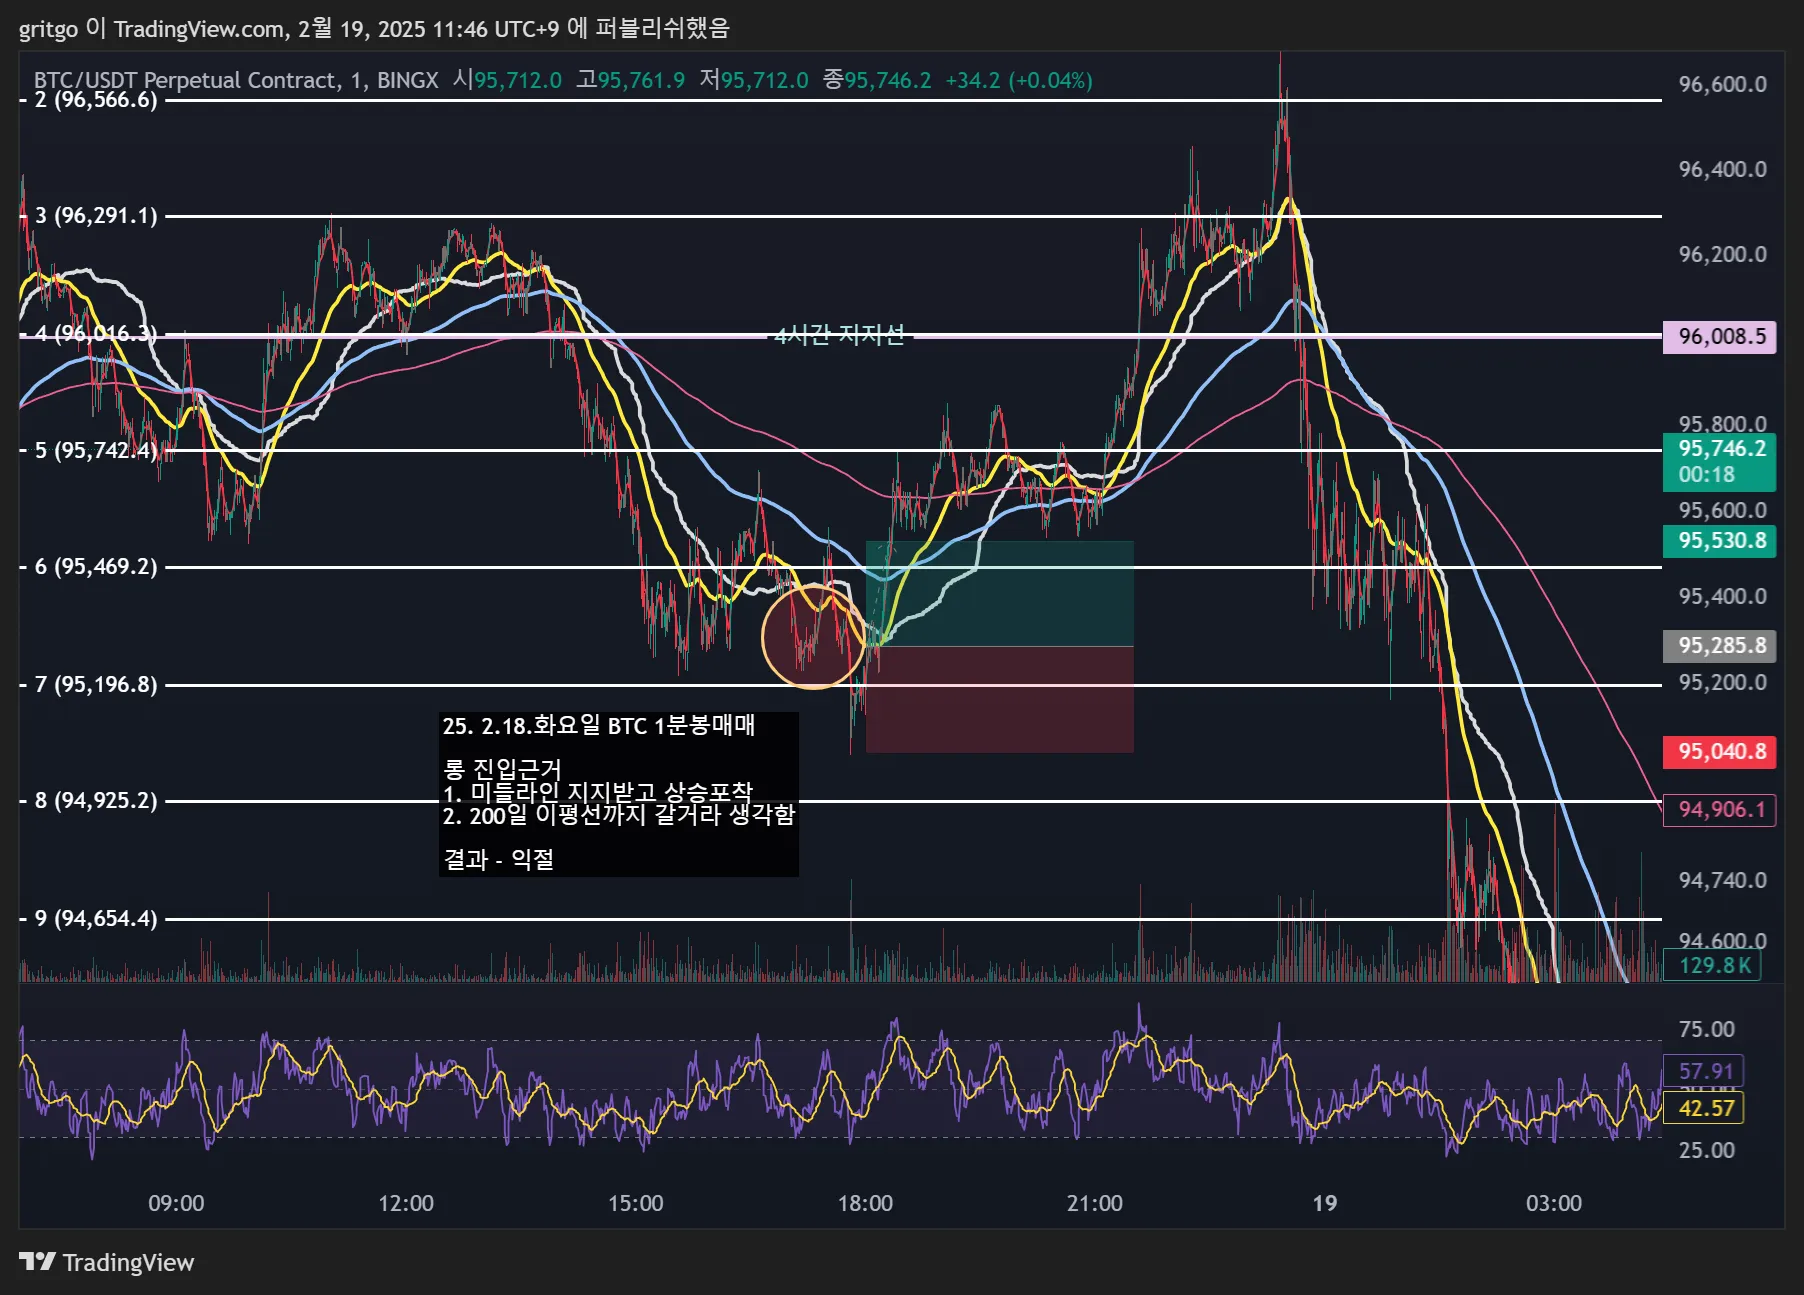1804x1295 pixels.
Task: Click the 09:00 time axis label
Action: (176, 1203)
